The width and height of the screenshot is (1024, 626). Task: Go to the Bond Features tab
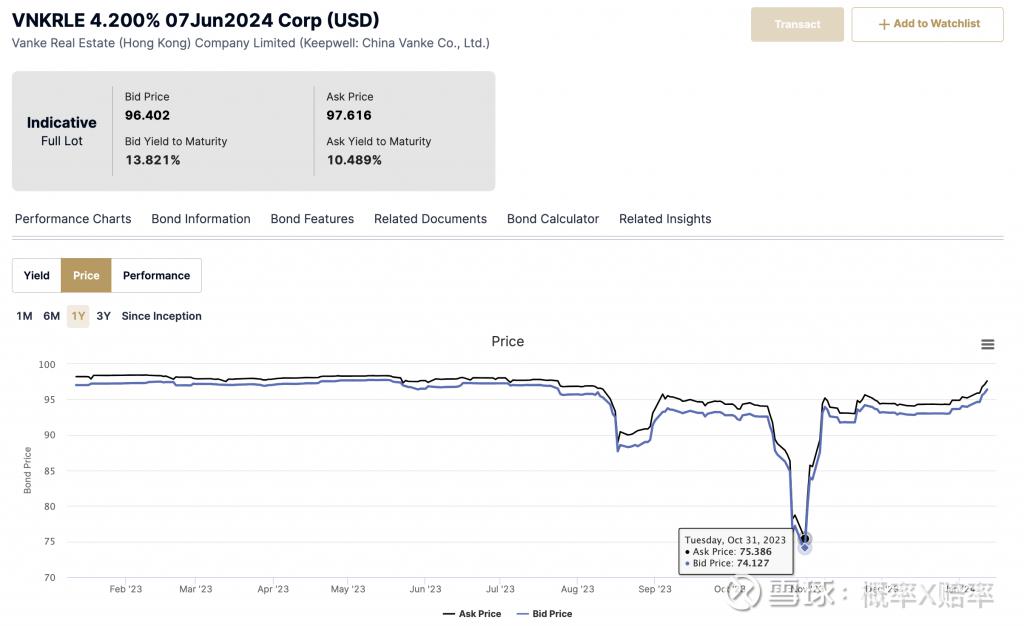click(312, 219)
